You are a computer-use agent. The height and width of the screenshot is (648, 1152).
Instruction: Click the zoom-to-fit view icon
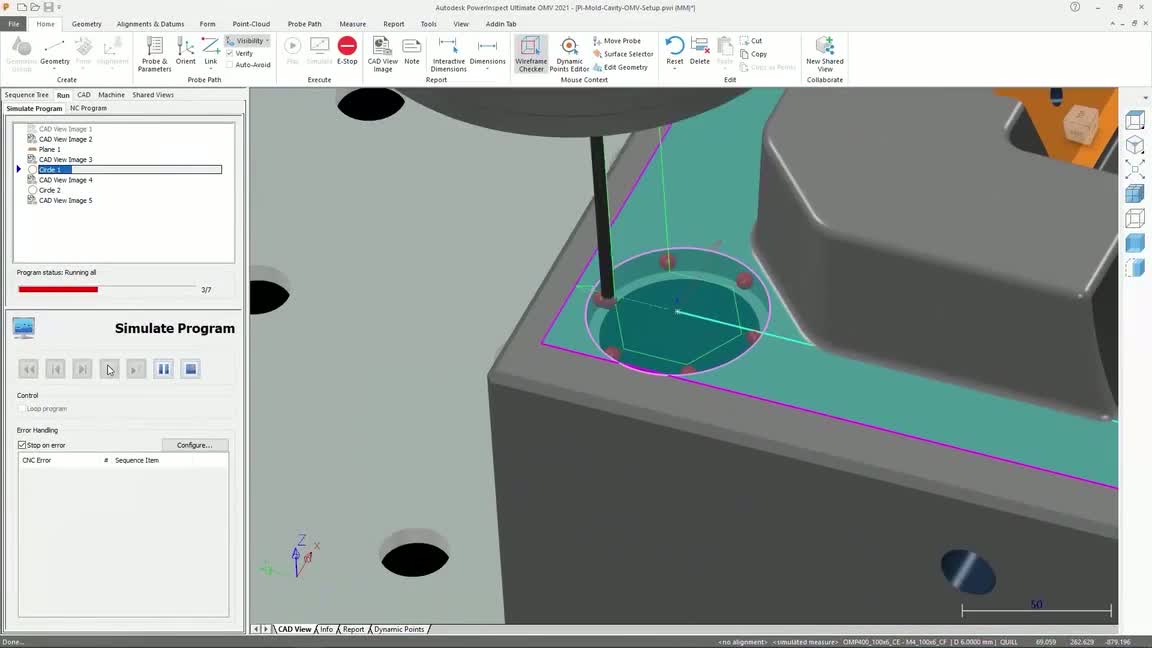pos(1134,169)
